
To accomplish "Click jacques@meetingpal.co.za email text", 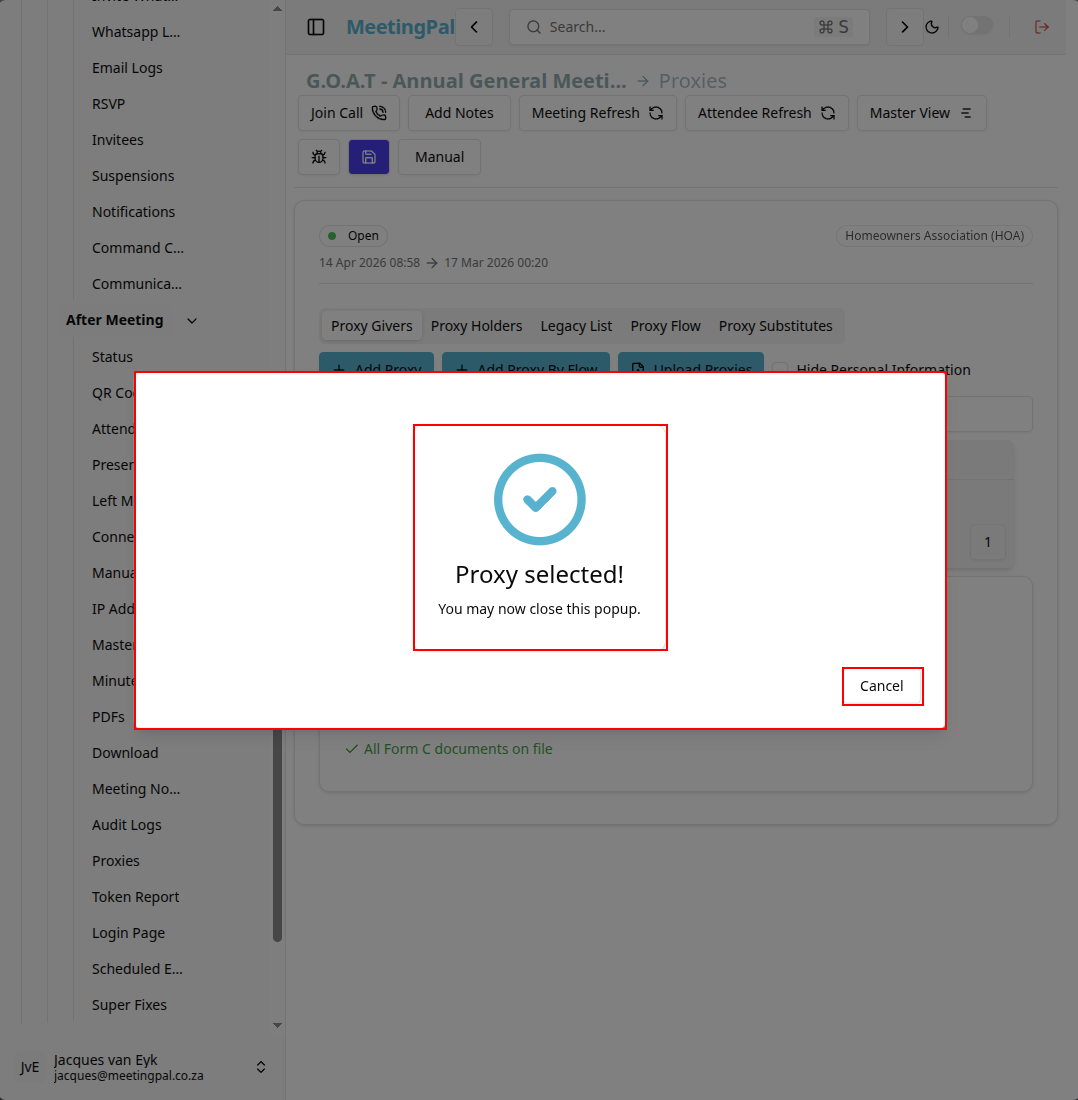I will [x=128, y=1075].
